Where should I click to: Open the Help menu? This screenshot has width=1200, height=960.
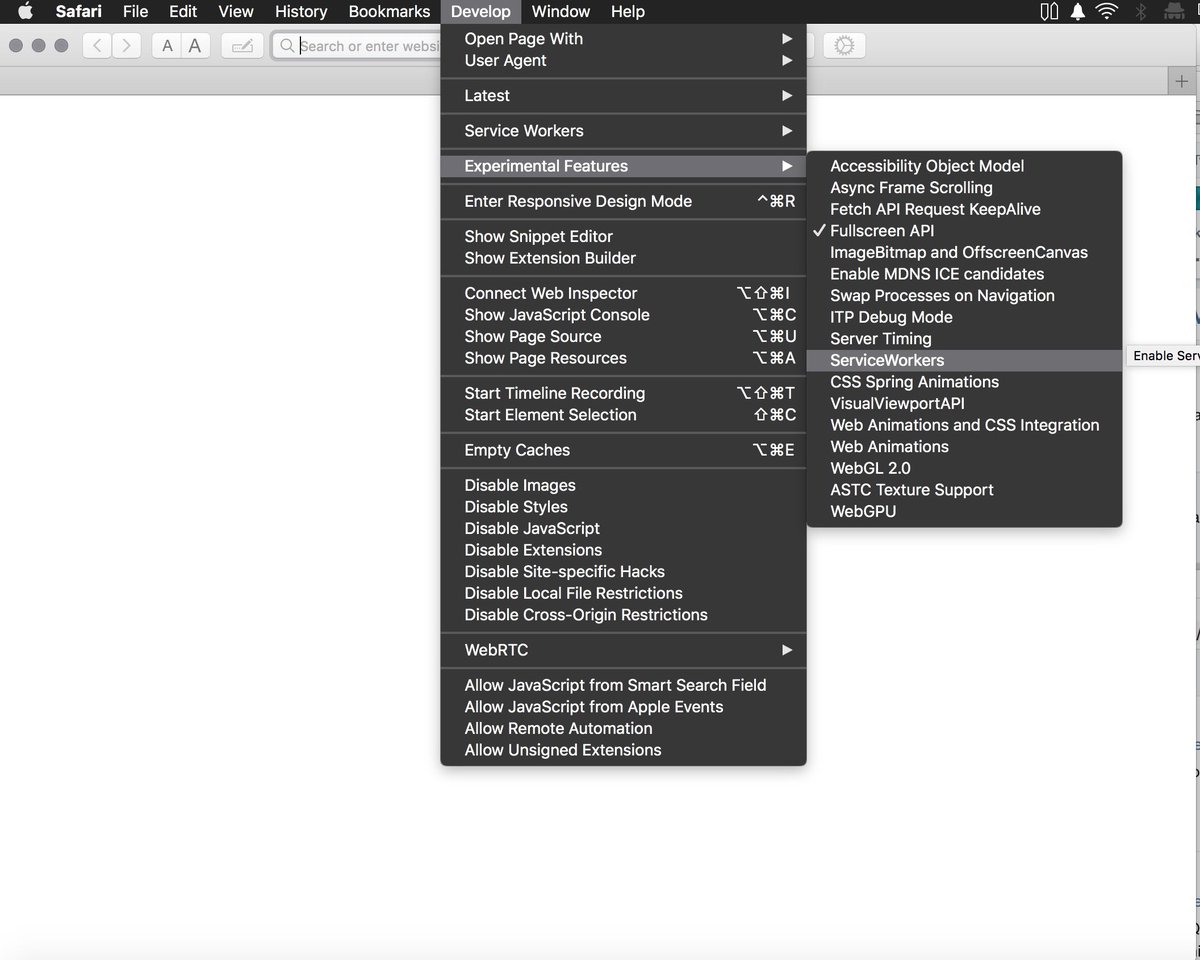point(628,11)
